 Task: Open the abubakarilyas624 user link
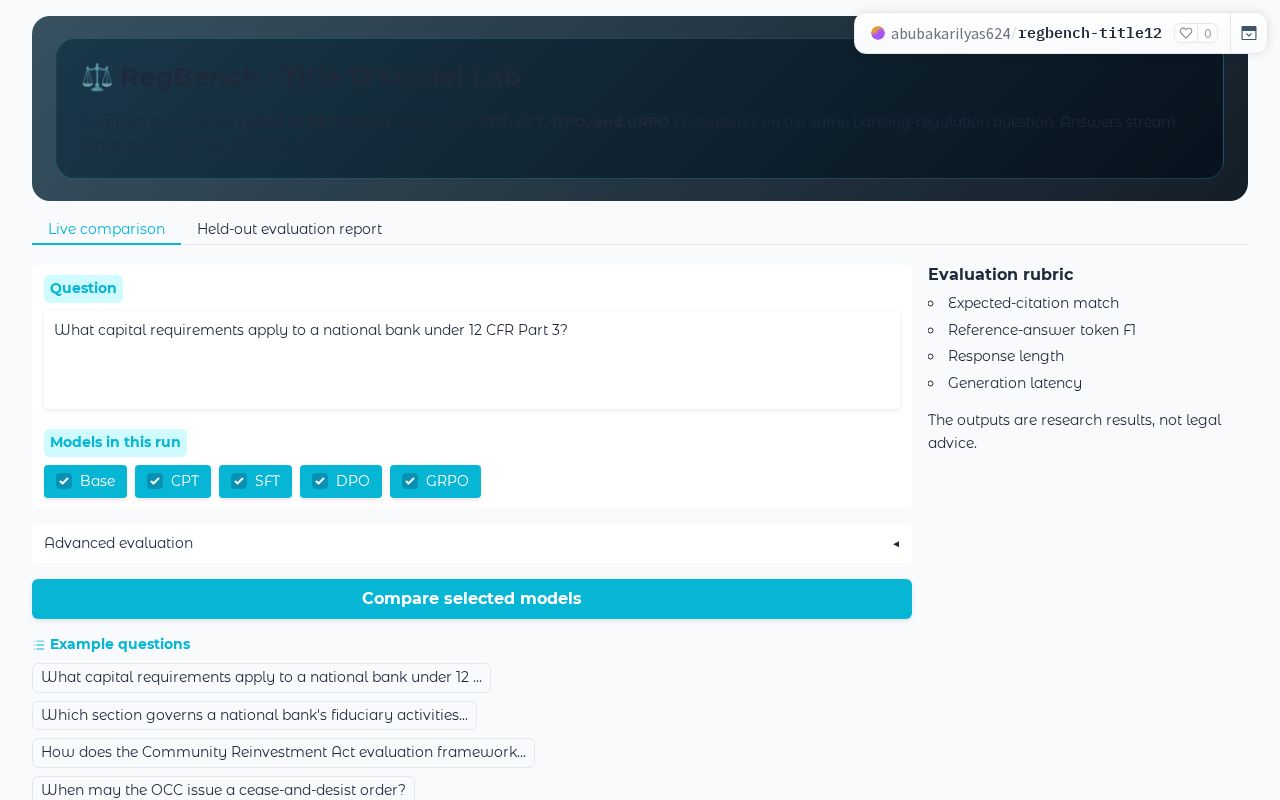pyautogui.click(x=950, y=33)
